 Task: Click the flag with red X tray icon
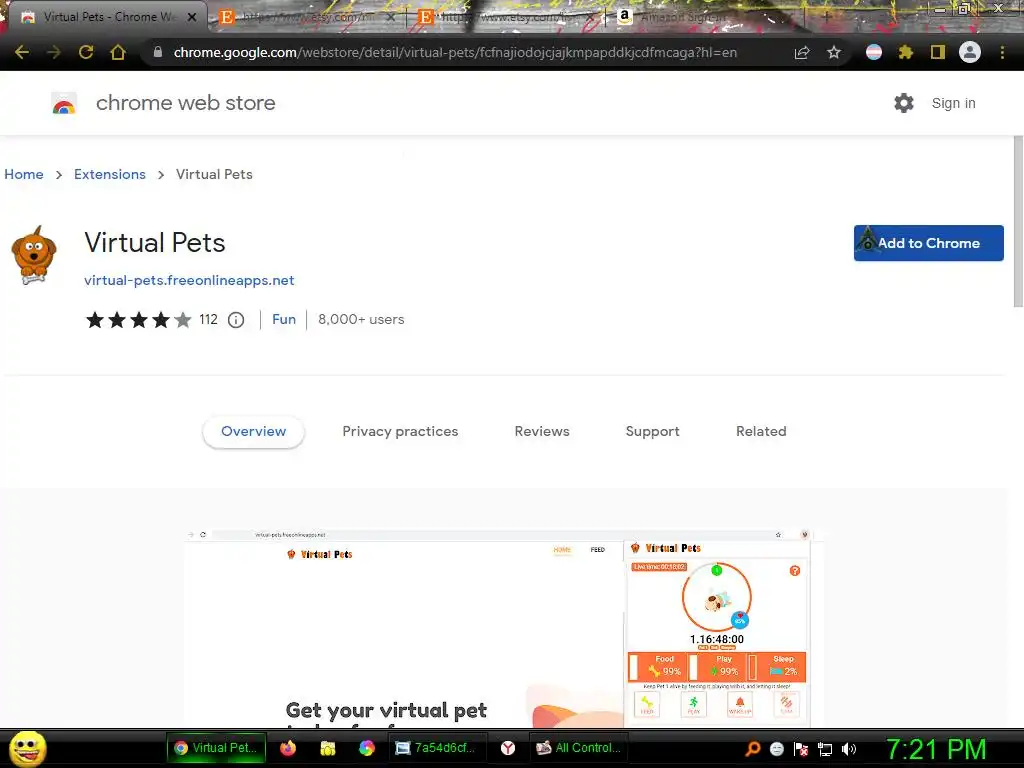801,749
